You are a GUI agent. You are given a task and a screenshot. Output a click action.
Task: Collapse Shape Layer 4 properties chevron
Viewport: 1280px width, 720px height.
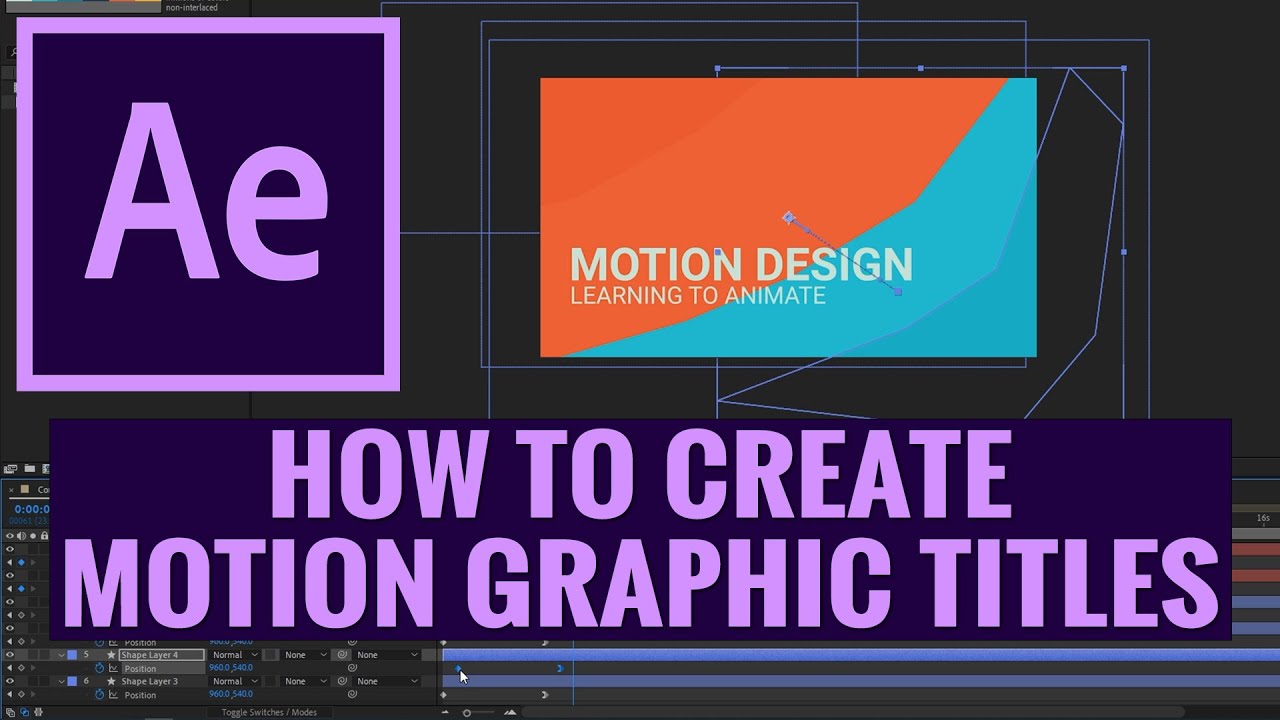pos(61,655)
